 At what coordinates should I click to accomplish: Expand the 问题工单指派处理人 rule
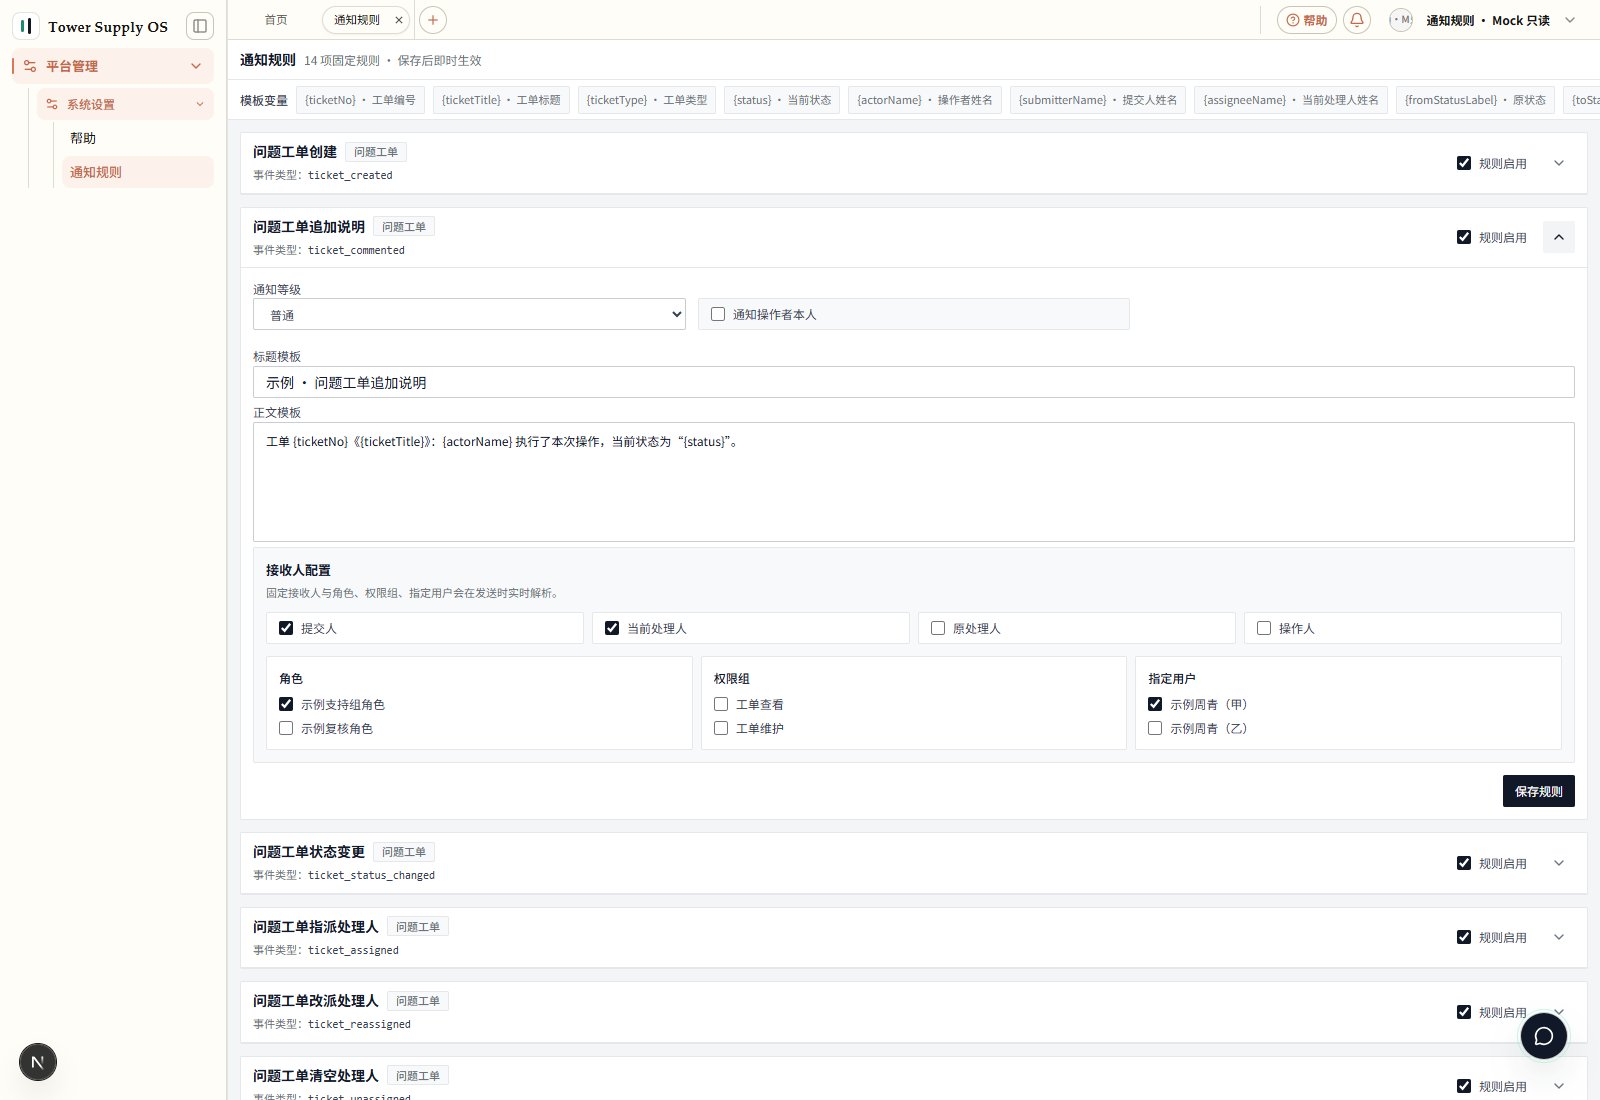[x=1559, y=937]
